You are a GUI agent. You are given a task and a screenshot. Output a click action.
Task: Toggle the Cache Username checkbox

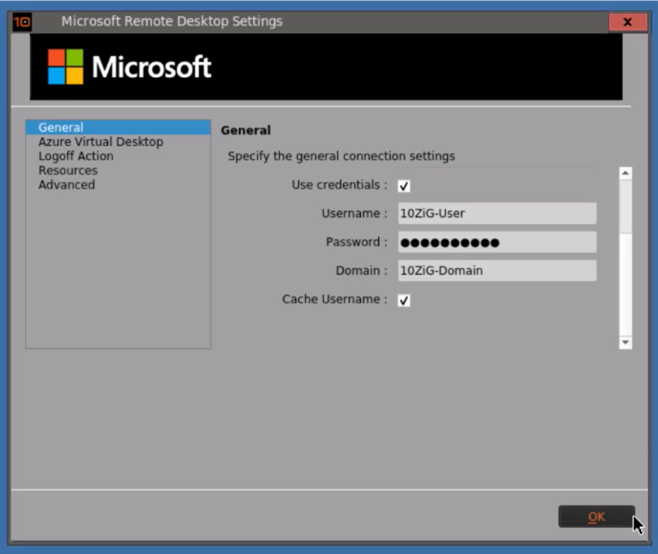[x=404, y=300]
